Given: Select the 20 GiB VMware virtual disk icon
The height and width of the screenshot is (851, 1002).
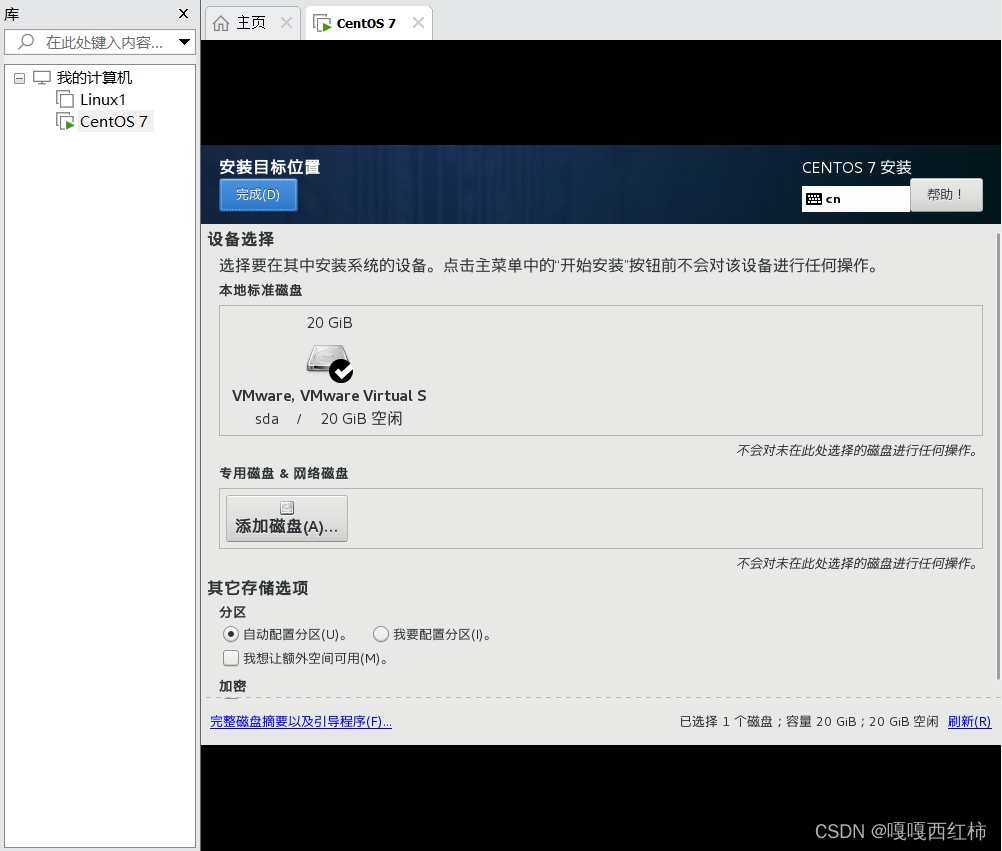Looking at the screenshot, I should (x=329, y=362).
